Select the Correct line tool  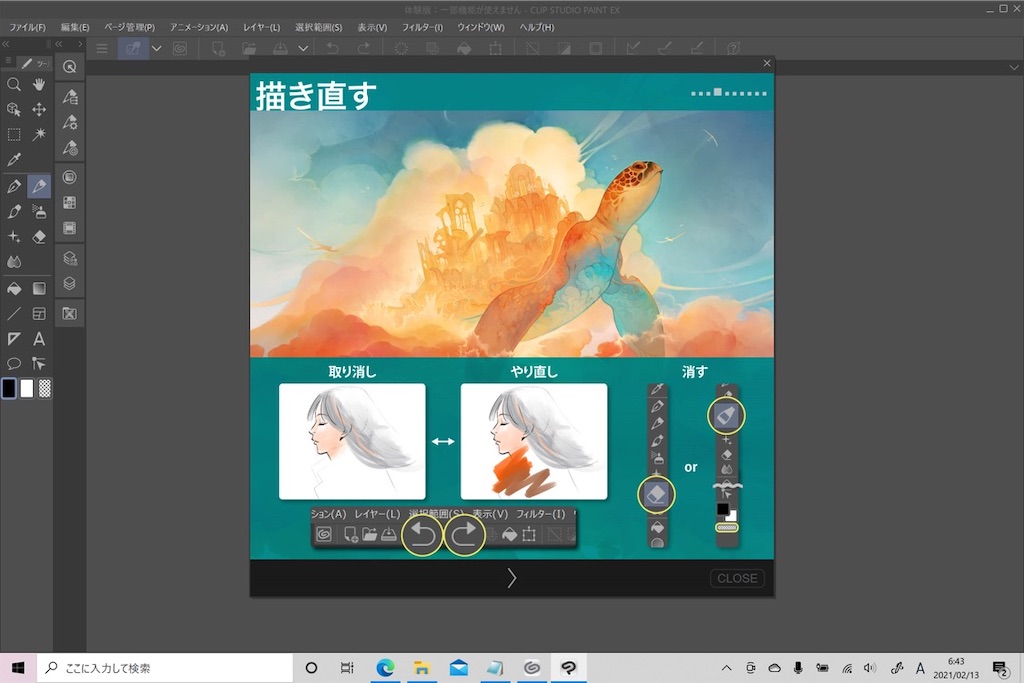tap(39, 364)
